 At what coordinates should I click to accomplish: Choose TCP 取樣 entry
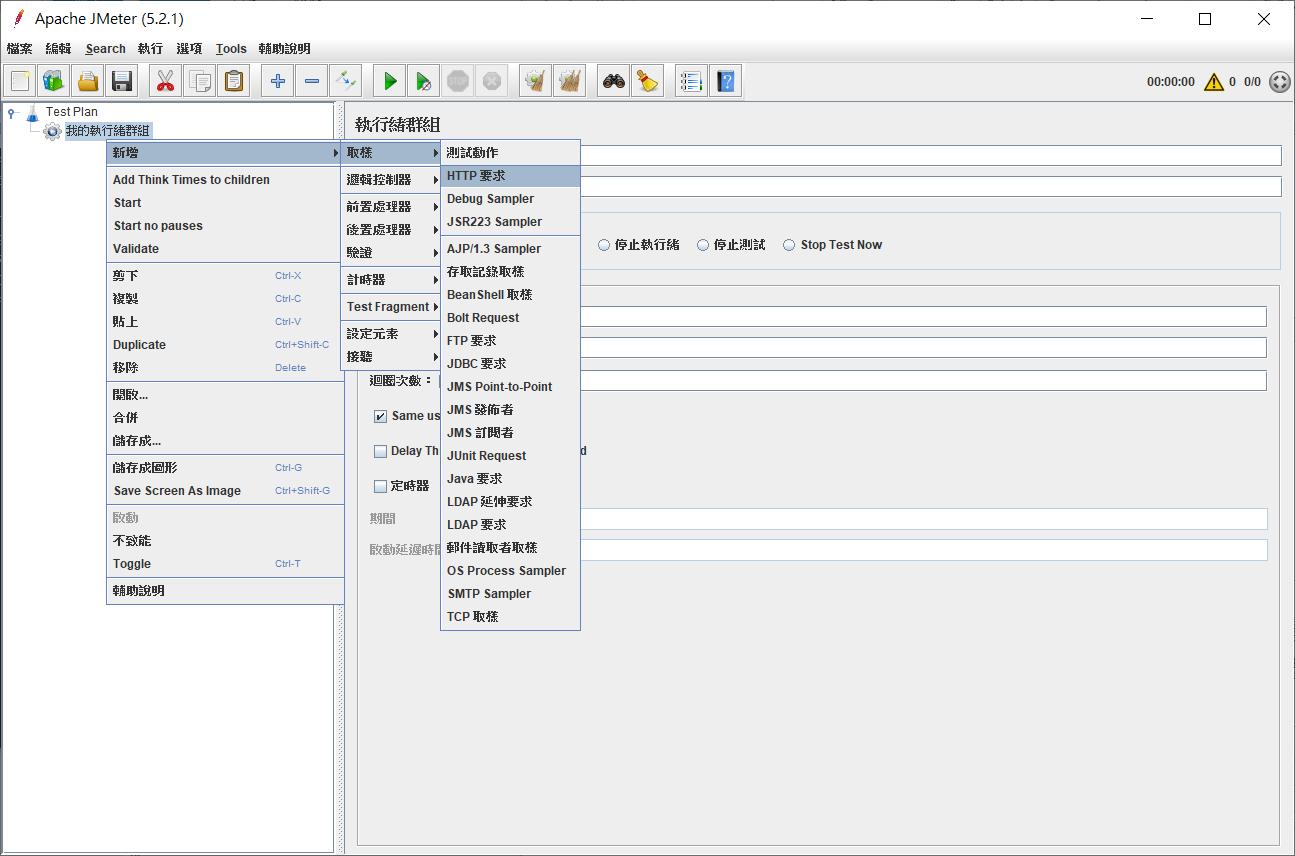click(x=510, y=617)
